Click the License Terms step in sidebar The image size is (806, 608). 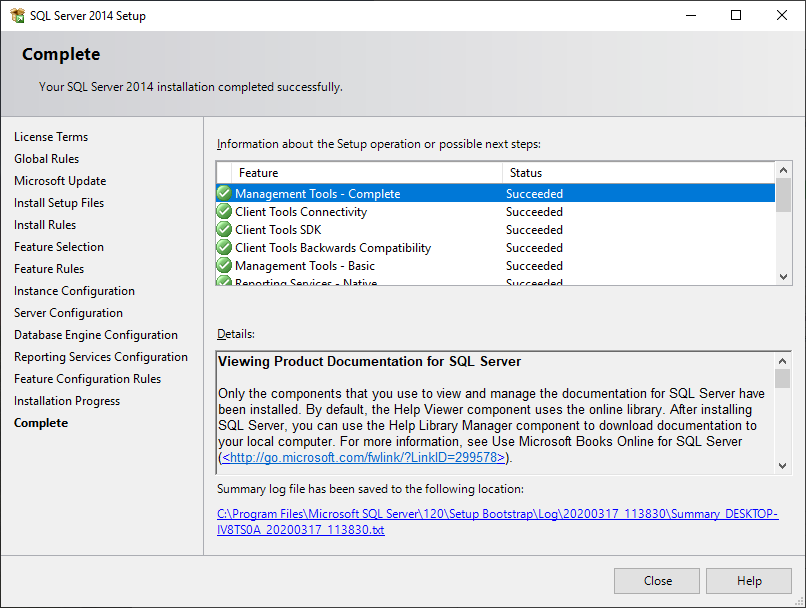coord(51,137)
